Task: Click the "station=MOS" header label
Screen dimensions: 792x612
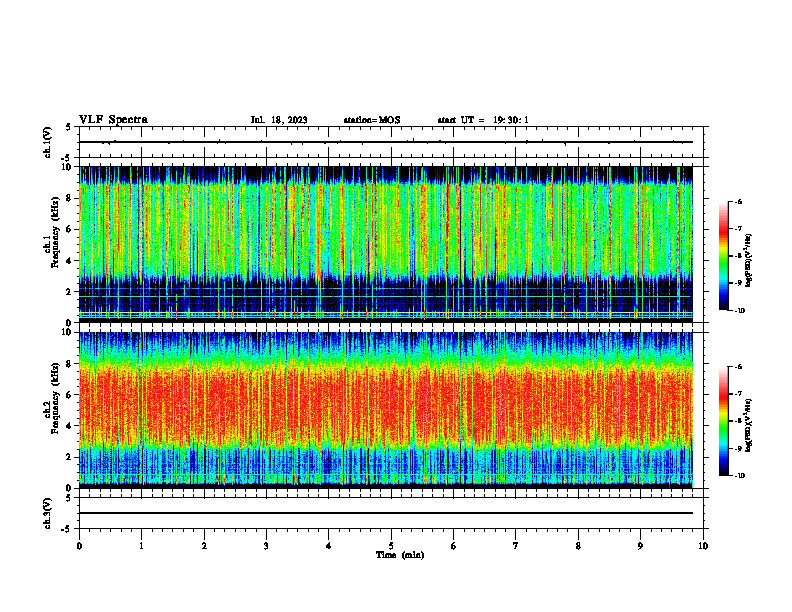Action: [372, 120]
